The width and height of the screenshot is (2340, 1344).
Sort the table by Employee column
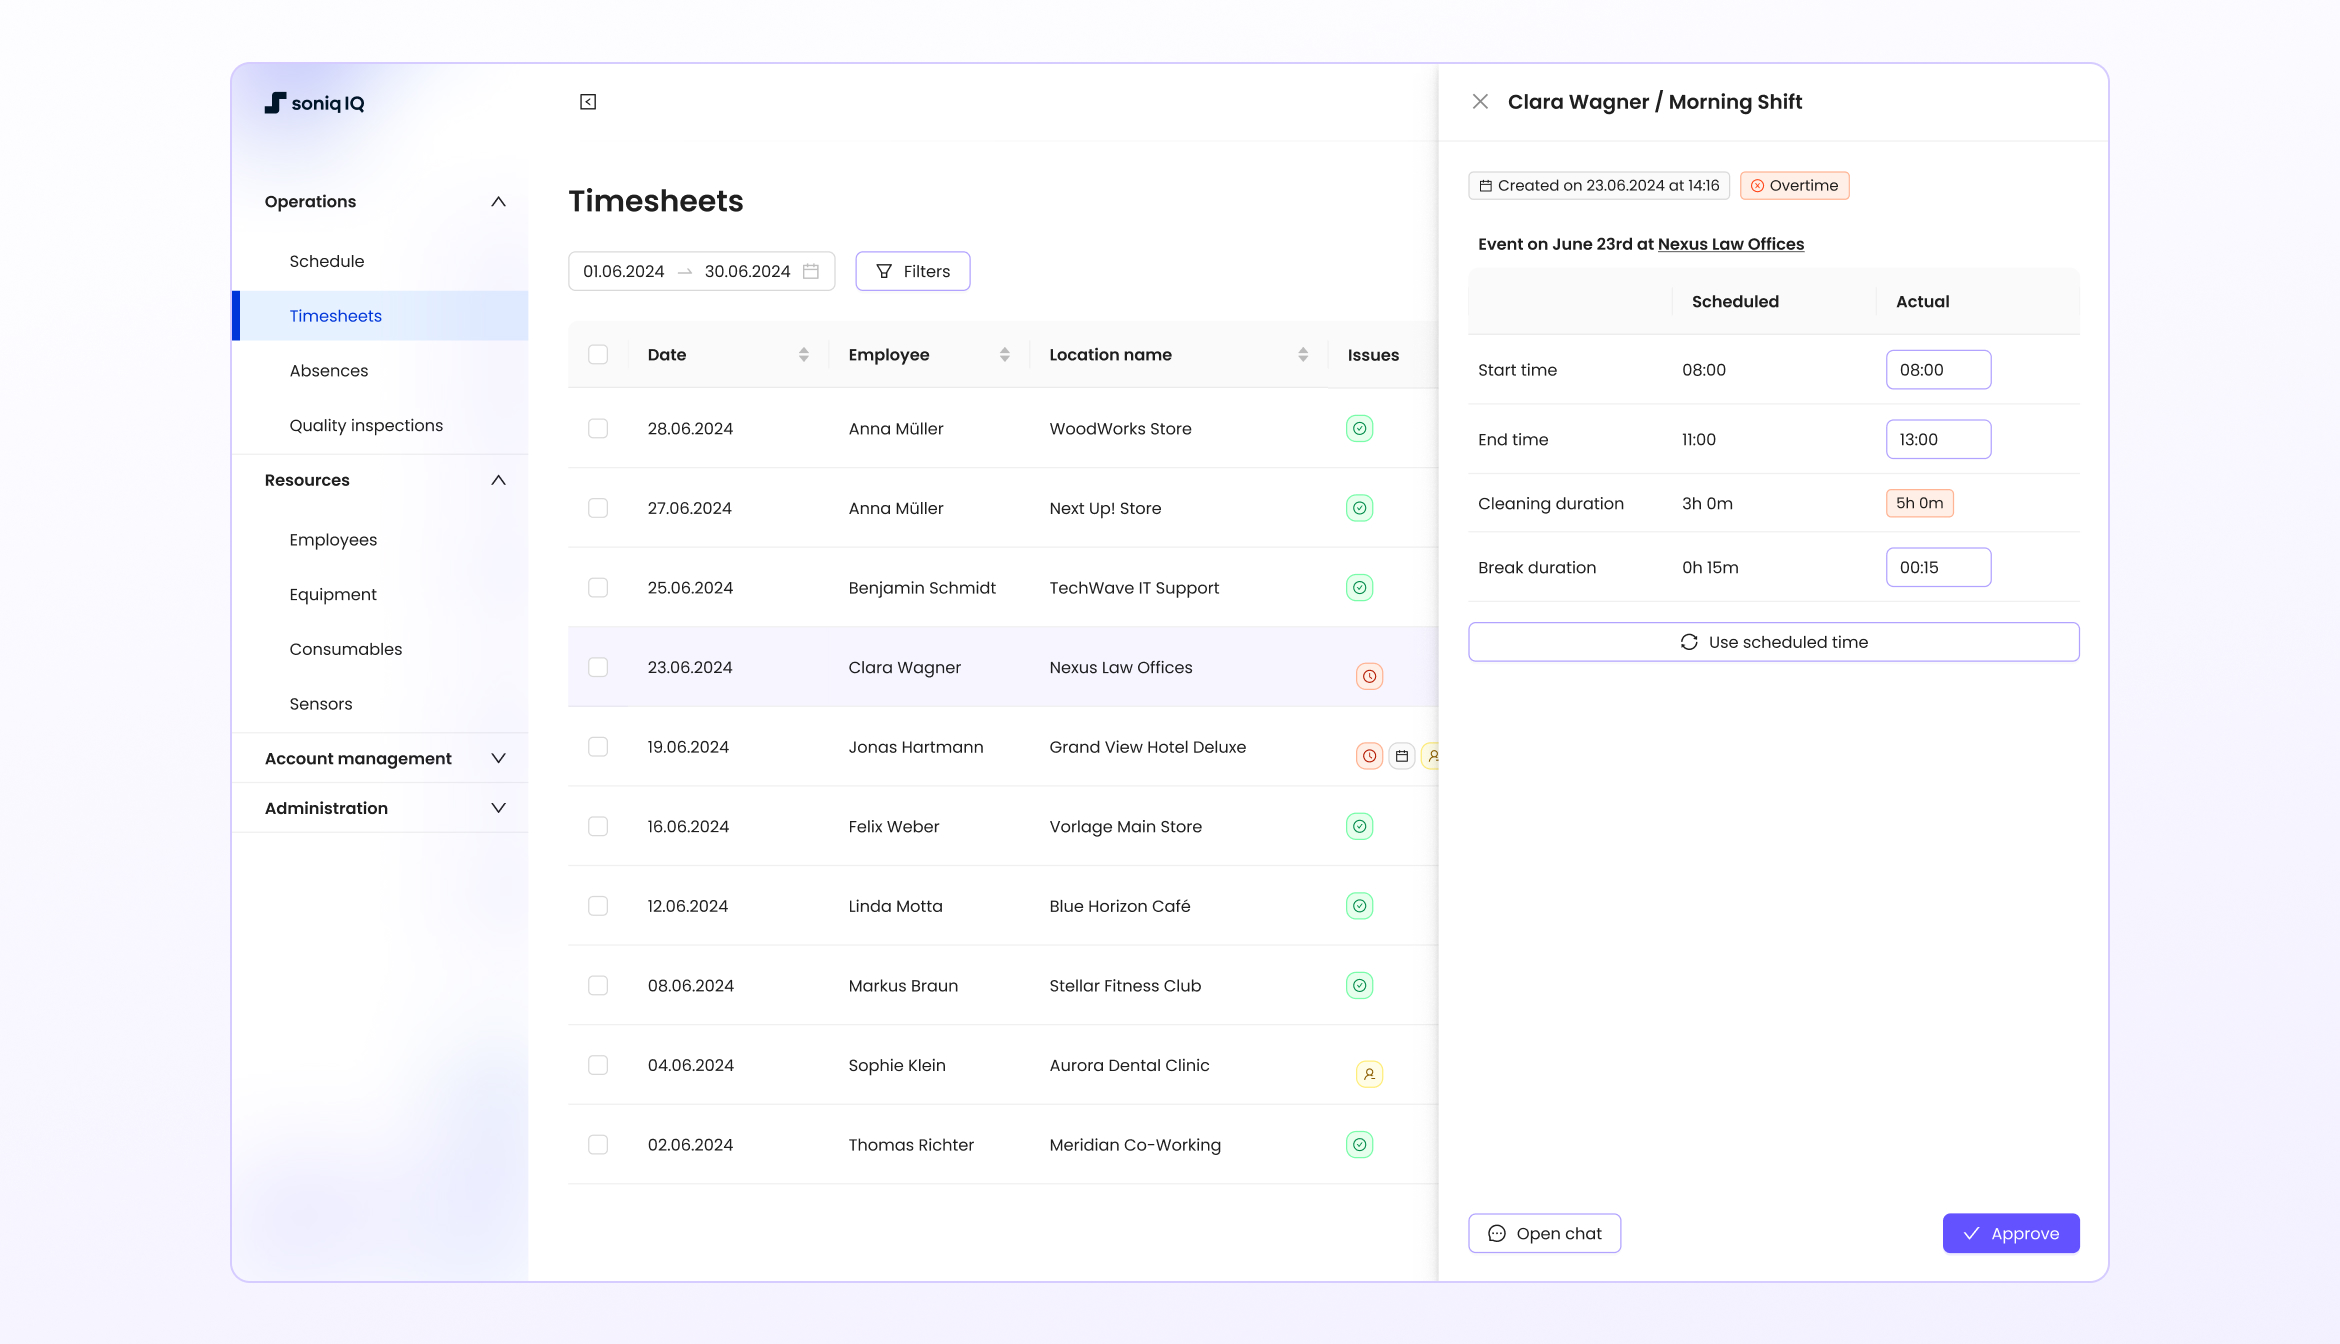pyautogui.click(x=1005, y=354)
